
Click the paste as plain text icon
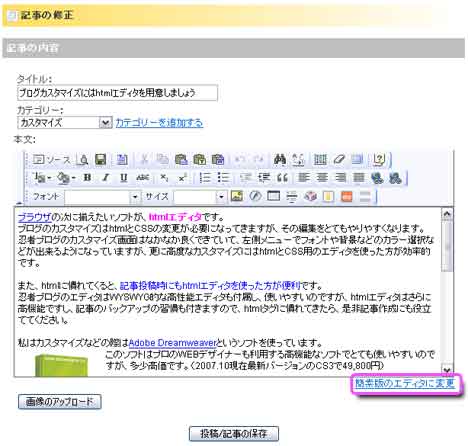click(199, 160)
